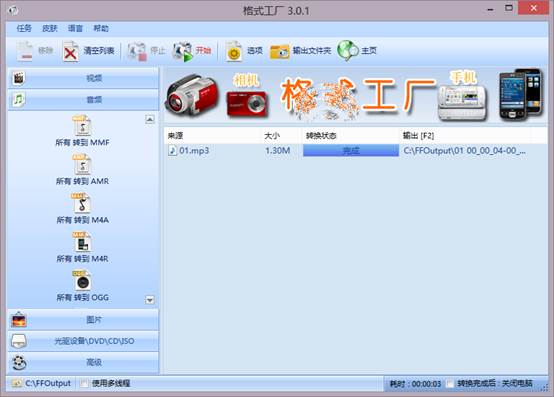The width and height of the screenshot is (554, 397).
Task: Select the All to OGG icon
Action: point(82,281)
